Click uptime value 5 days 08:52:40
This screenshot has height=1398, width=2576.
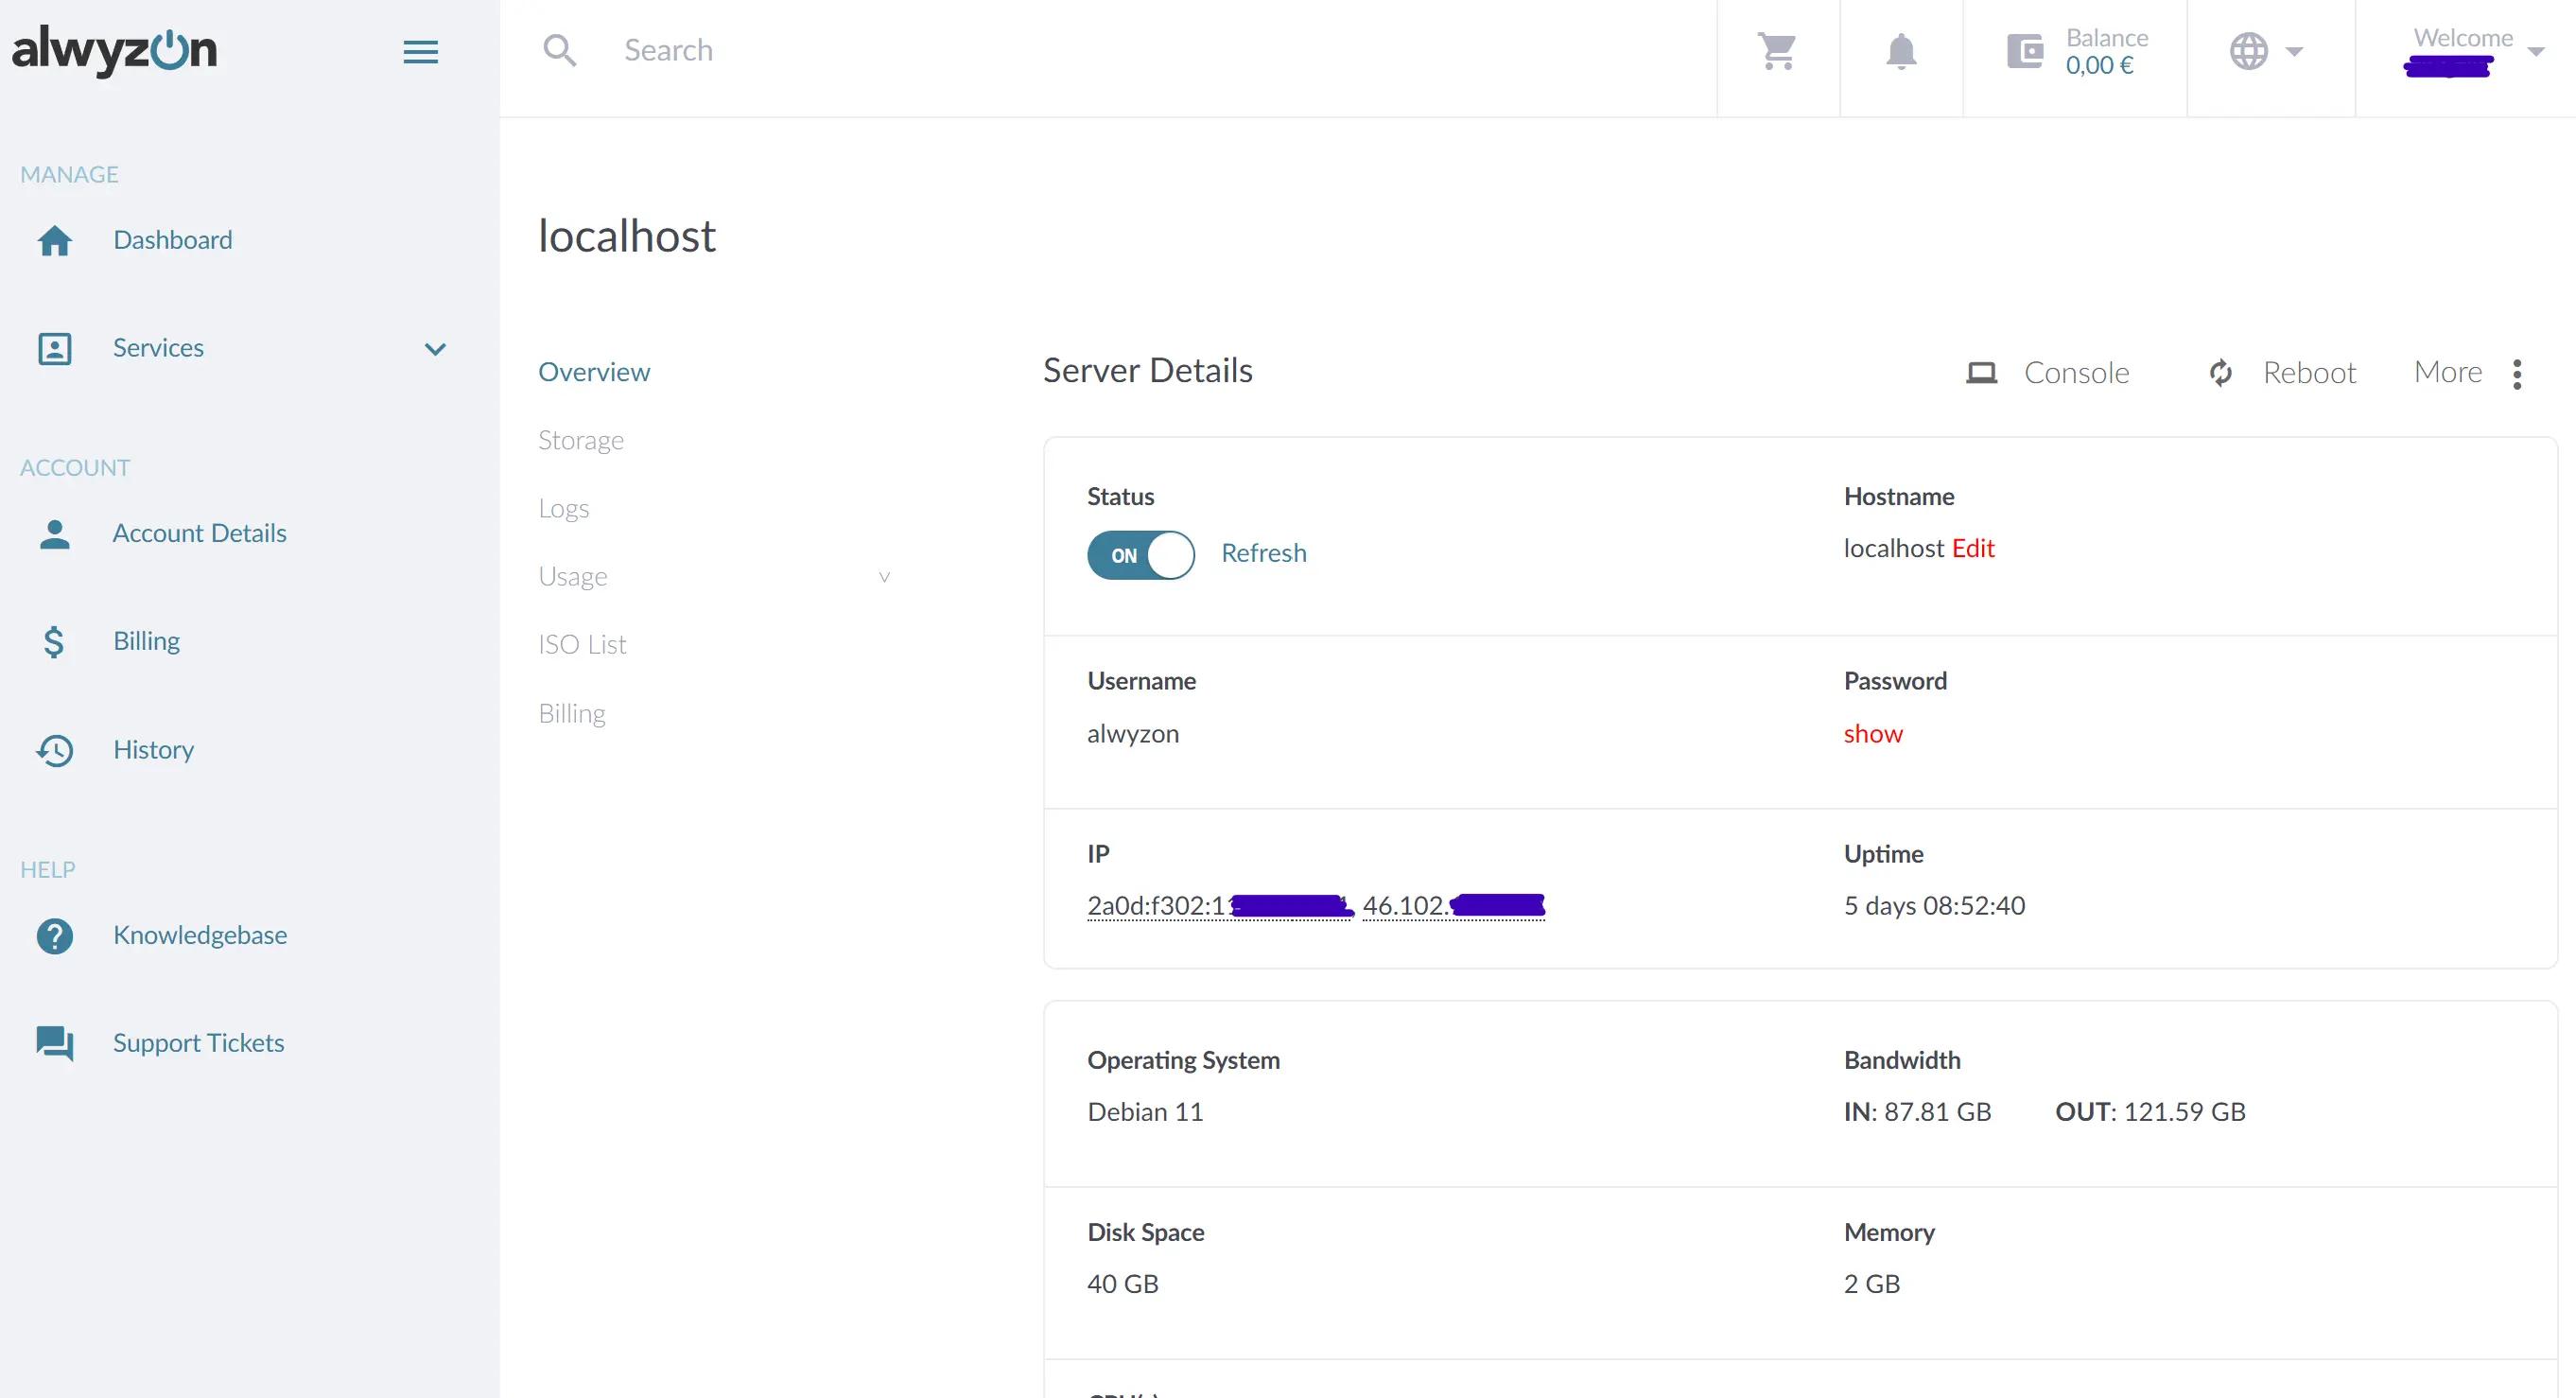[1934, 906]
